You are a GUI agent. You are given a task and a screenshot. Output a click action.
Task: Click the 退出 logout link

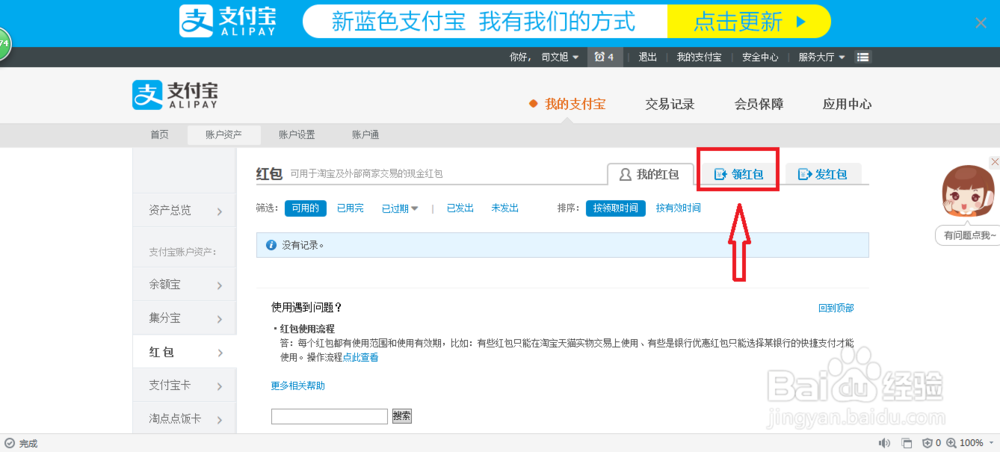pyautogui.click(x=647, y=57)
